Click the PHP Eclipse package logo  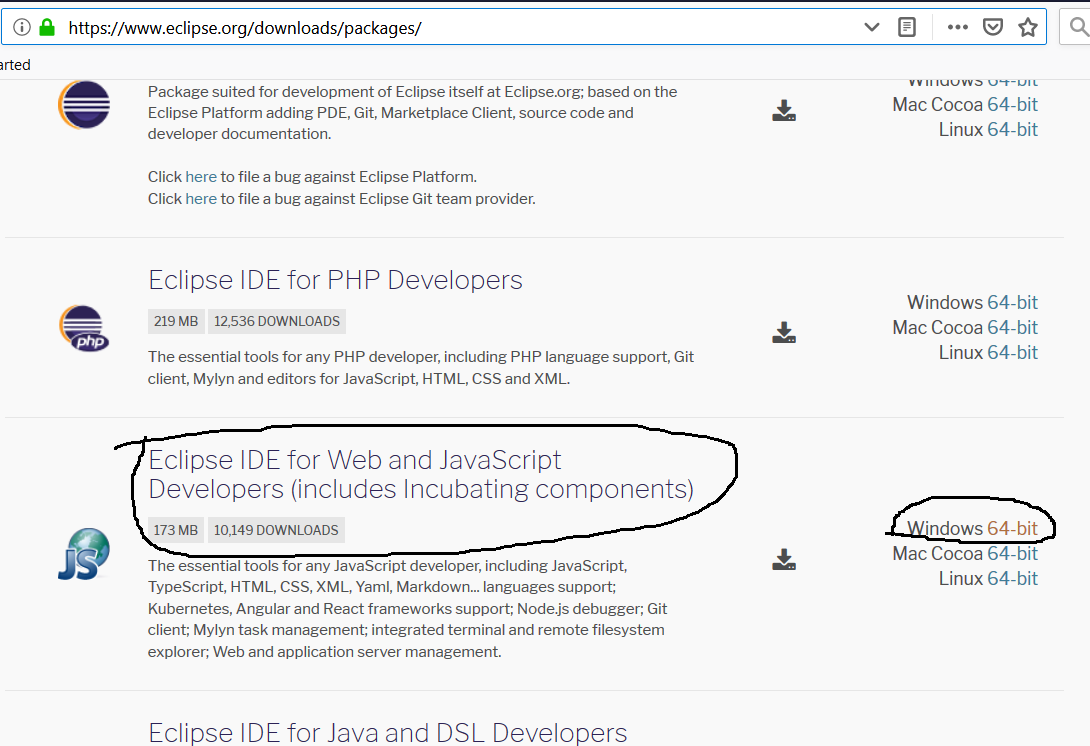coord(83,328)
